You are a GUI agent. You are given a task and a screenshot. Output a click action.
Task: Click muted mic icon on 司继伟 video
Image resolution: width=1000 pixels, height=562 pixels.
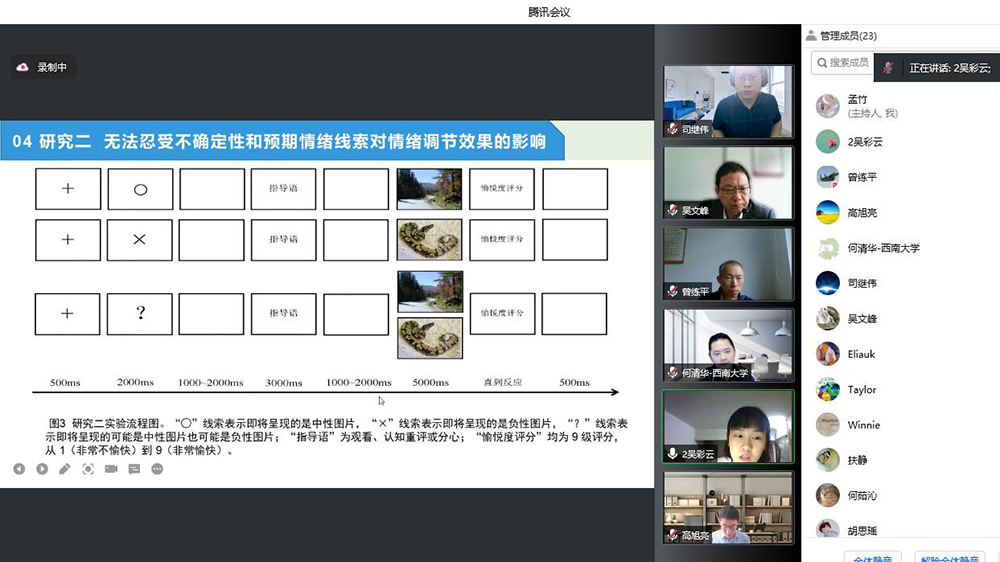(x=673, y=129)
